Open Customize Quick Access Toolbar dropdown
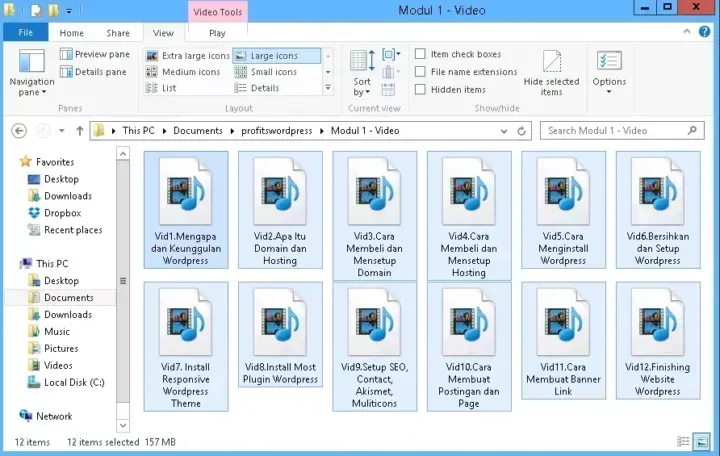The image size is (720, 456). click(69, 11)
